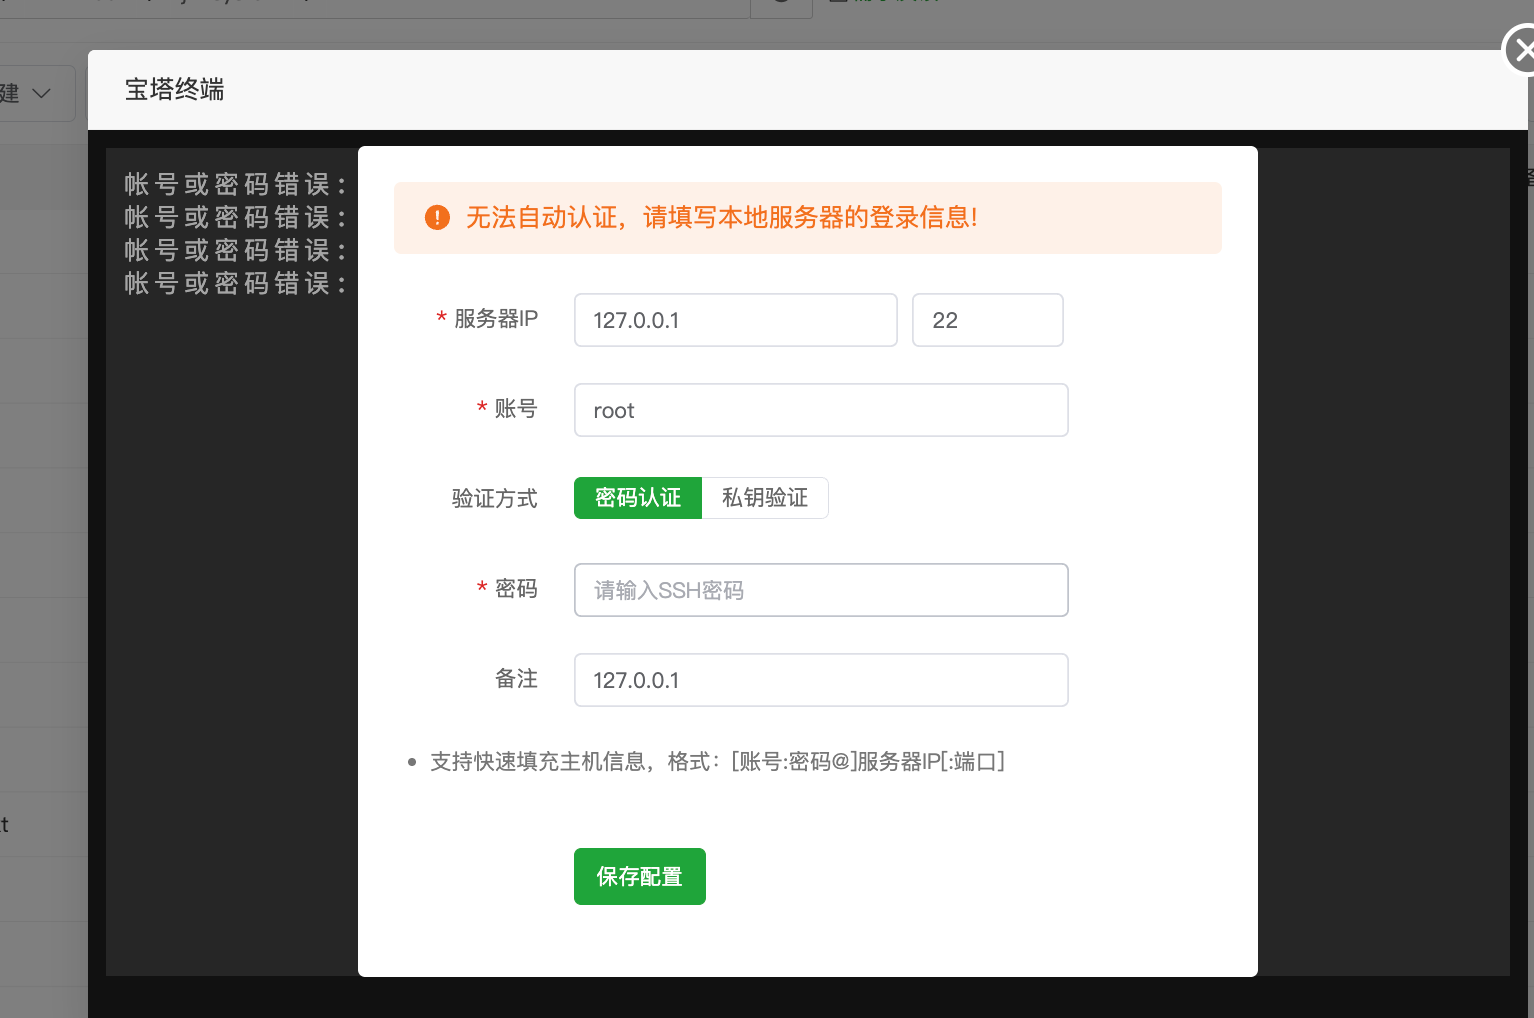1534x1018 pixels.
Task: Click the last 帐号或密码错误 terminal line
Action: [x=236, y=283]
